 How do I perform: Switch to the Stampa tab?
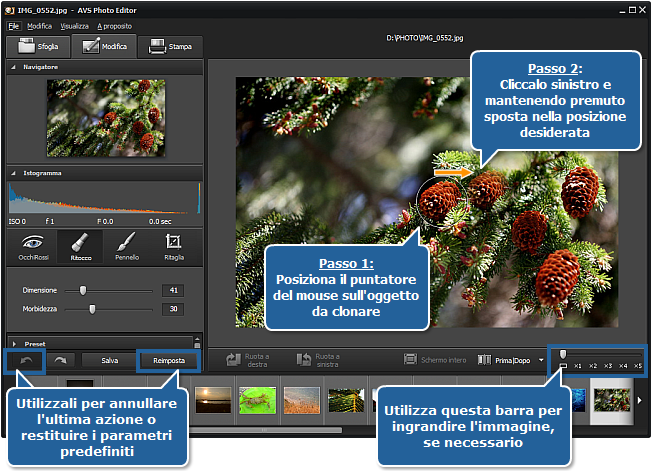pyautogui.click(x=170, y=46)
